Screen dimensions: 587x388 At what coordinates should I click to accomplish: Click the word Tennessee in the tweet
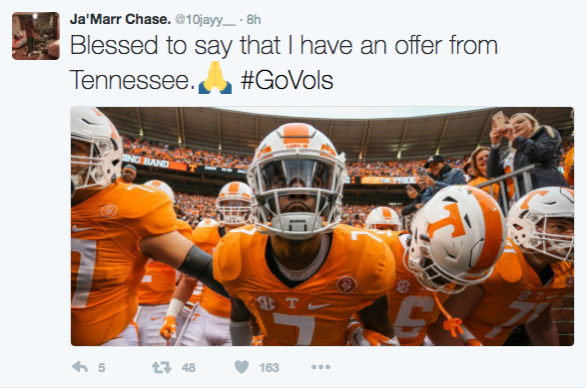[x=132, y=80]
